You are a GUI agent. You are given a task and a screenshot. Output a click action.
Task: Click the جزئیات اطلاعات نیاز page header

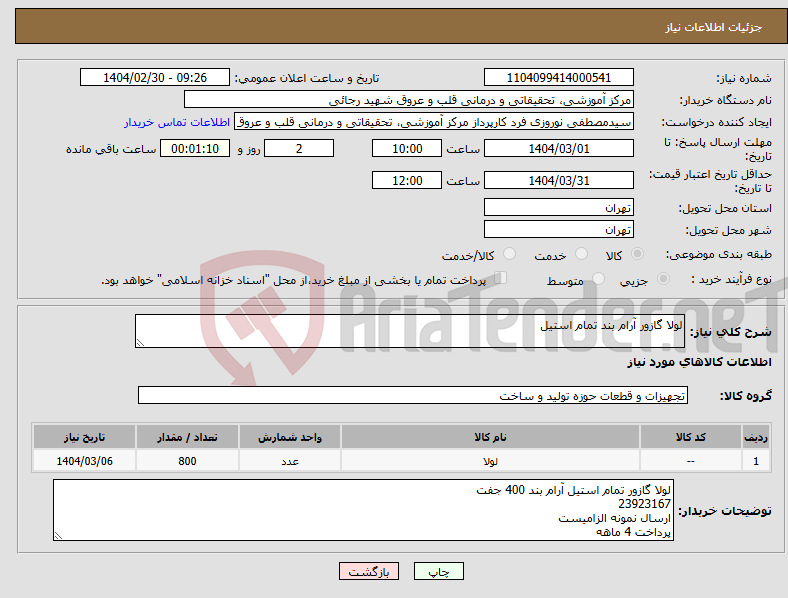[x=713, y=27]
